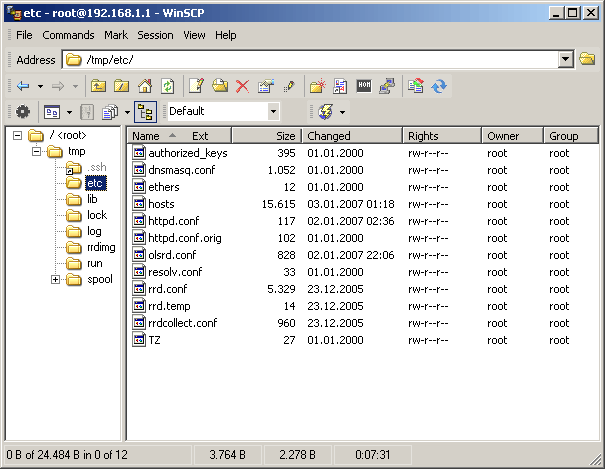This screenshot has height=469, width=605.
Task: Collapse the tmp folder in tree
Action: pyautogui.click(x=35, y=151)
